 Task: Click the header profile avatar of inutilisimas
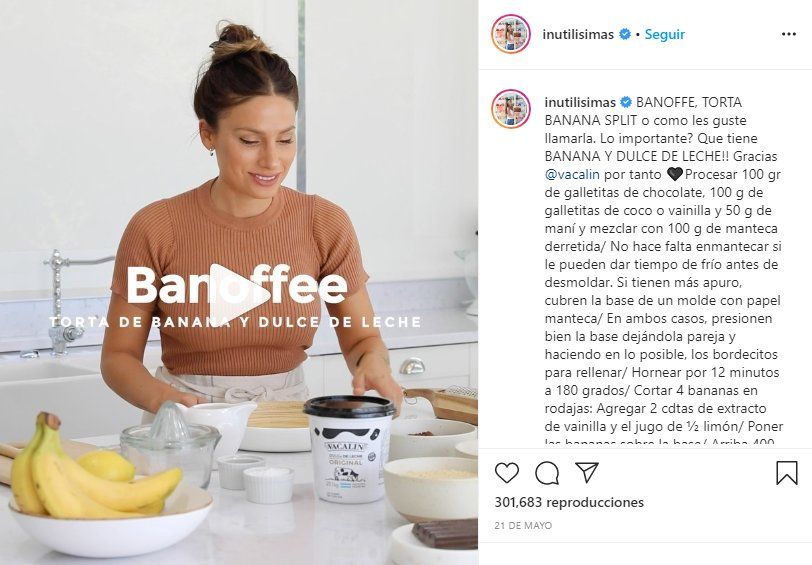tap(511, 34)
